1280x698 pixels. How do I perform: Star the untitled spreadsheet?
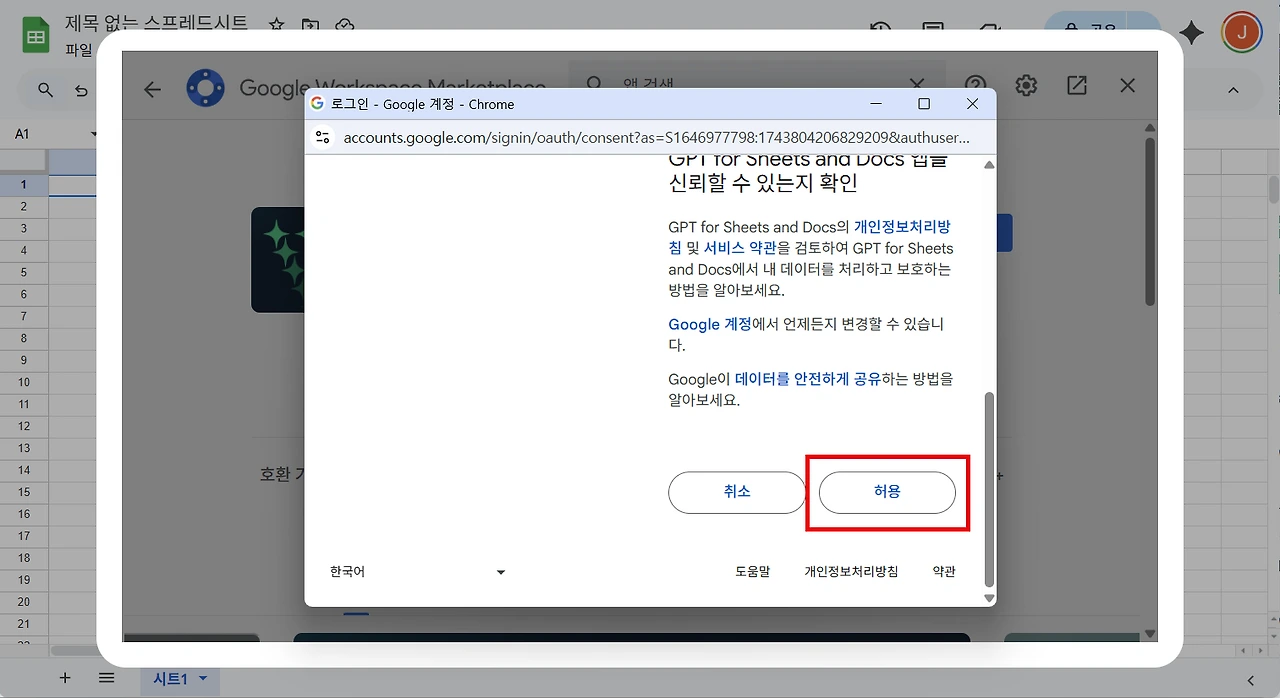tap(277, 25)
